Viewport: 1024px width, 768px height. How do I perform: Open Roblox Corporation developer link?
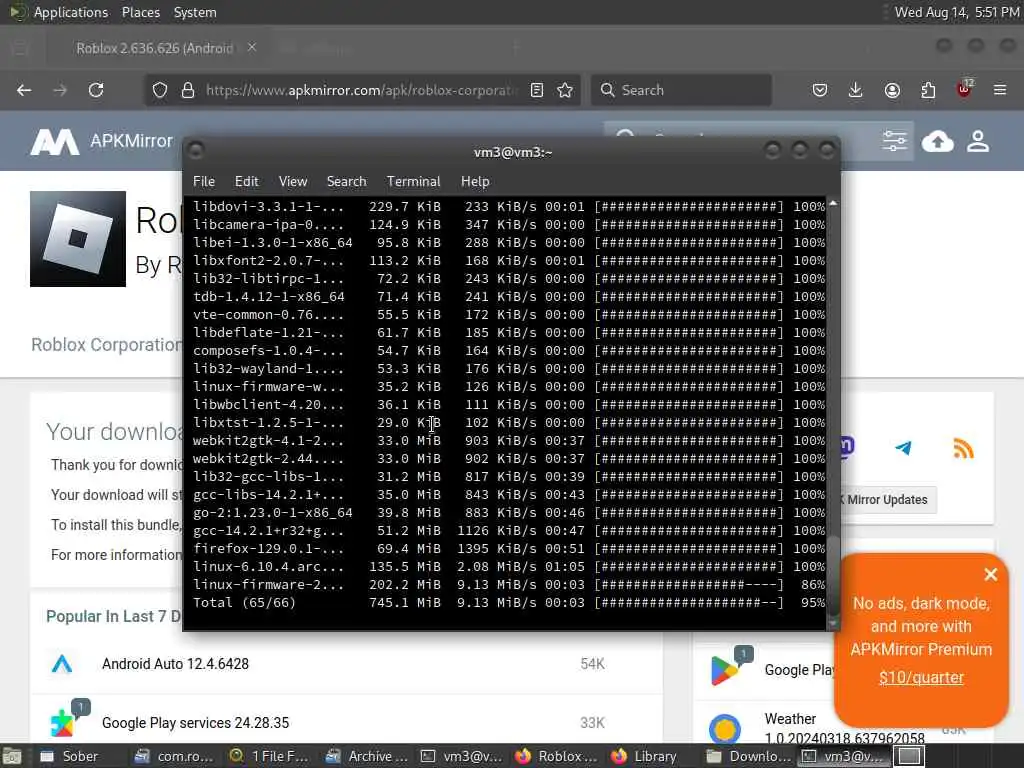[x=107, y=344]
